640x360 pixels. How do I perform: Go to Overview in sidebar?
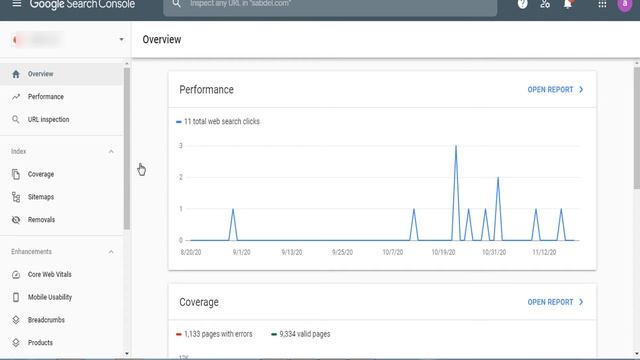(x=61, y=74)
